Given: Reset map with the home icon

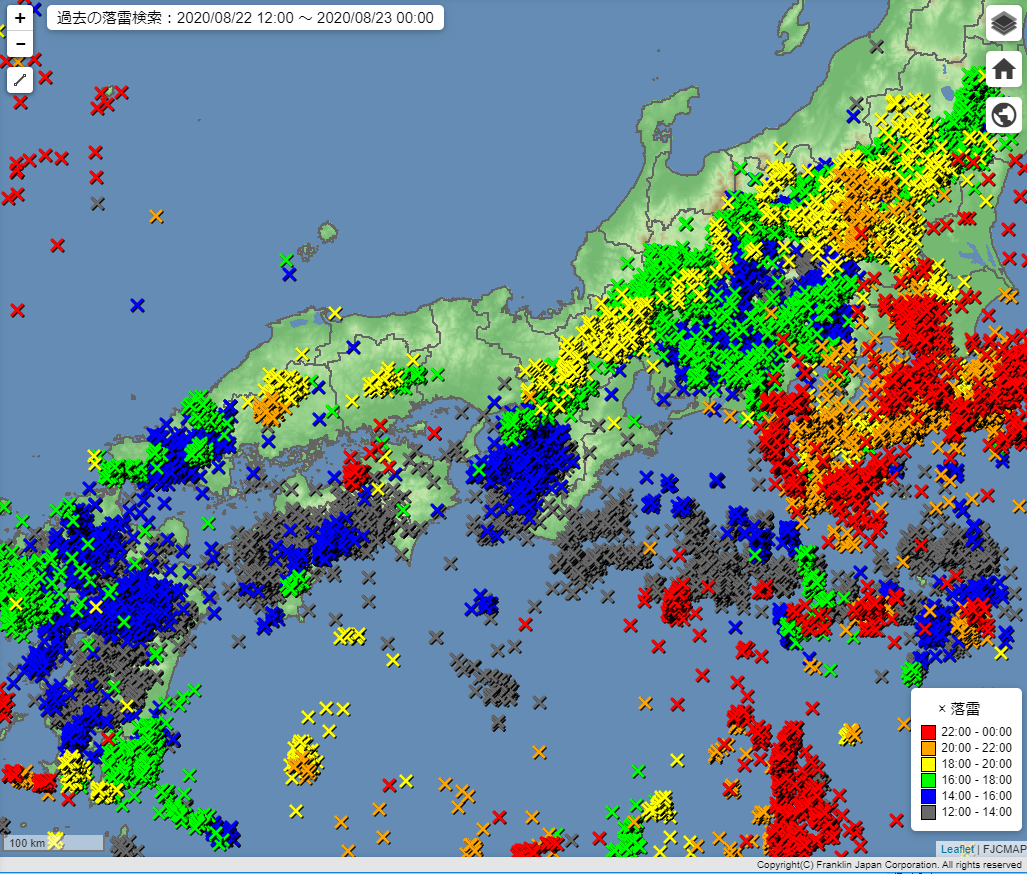Looking at the screenshot, I should tap(1003, 69).
